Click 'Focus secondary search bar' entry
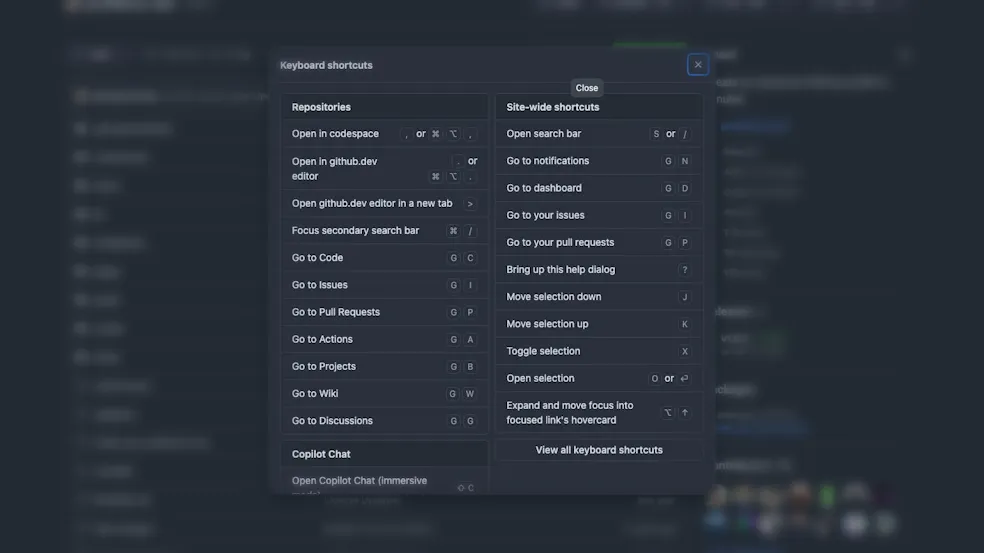This screenshot has height=553, width=984. (x=385, y=230)
